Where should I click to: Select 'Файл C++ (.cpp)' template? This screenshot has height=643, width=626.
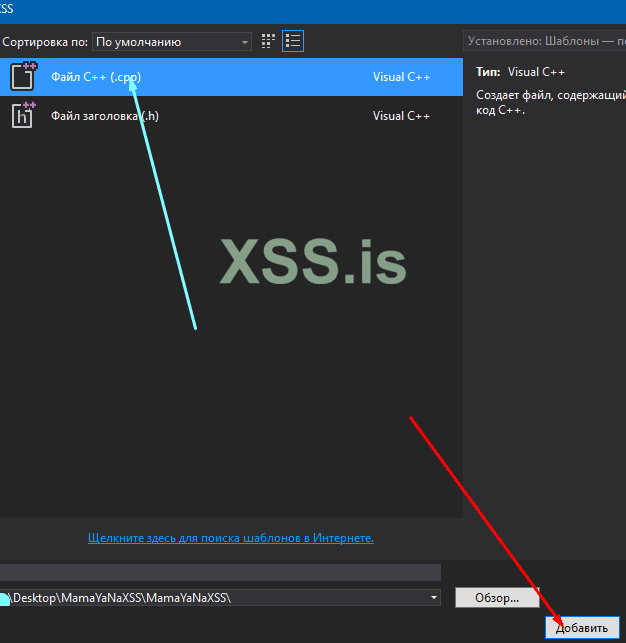[231, 77]
